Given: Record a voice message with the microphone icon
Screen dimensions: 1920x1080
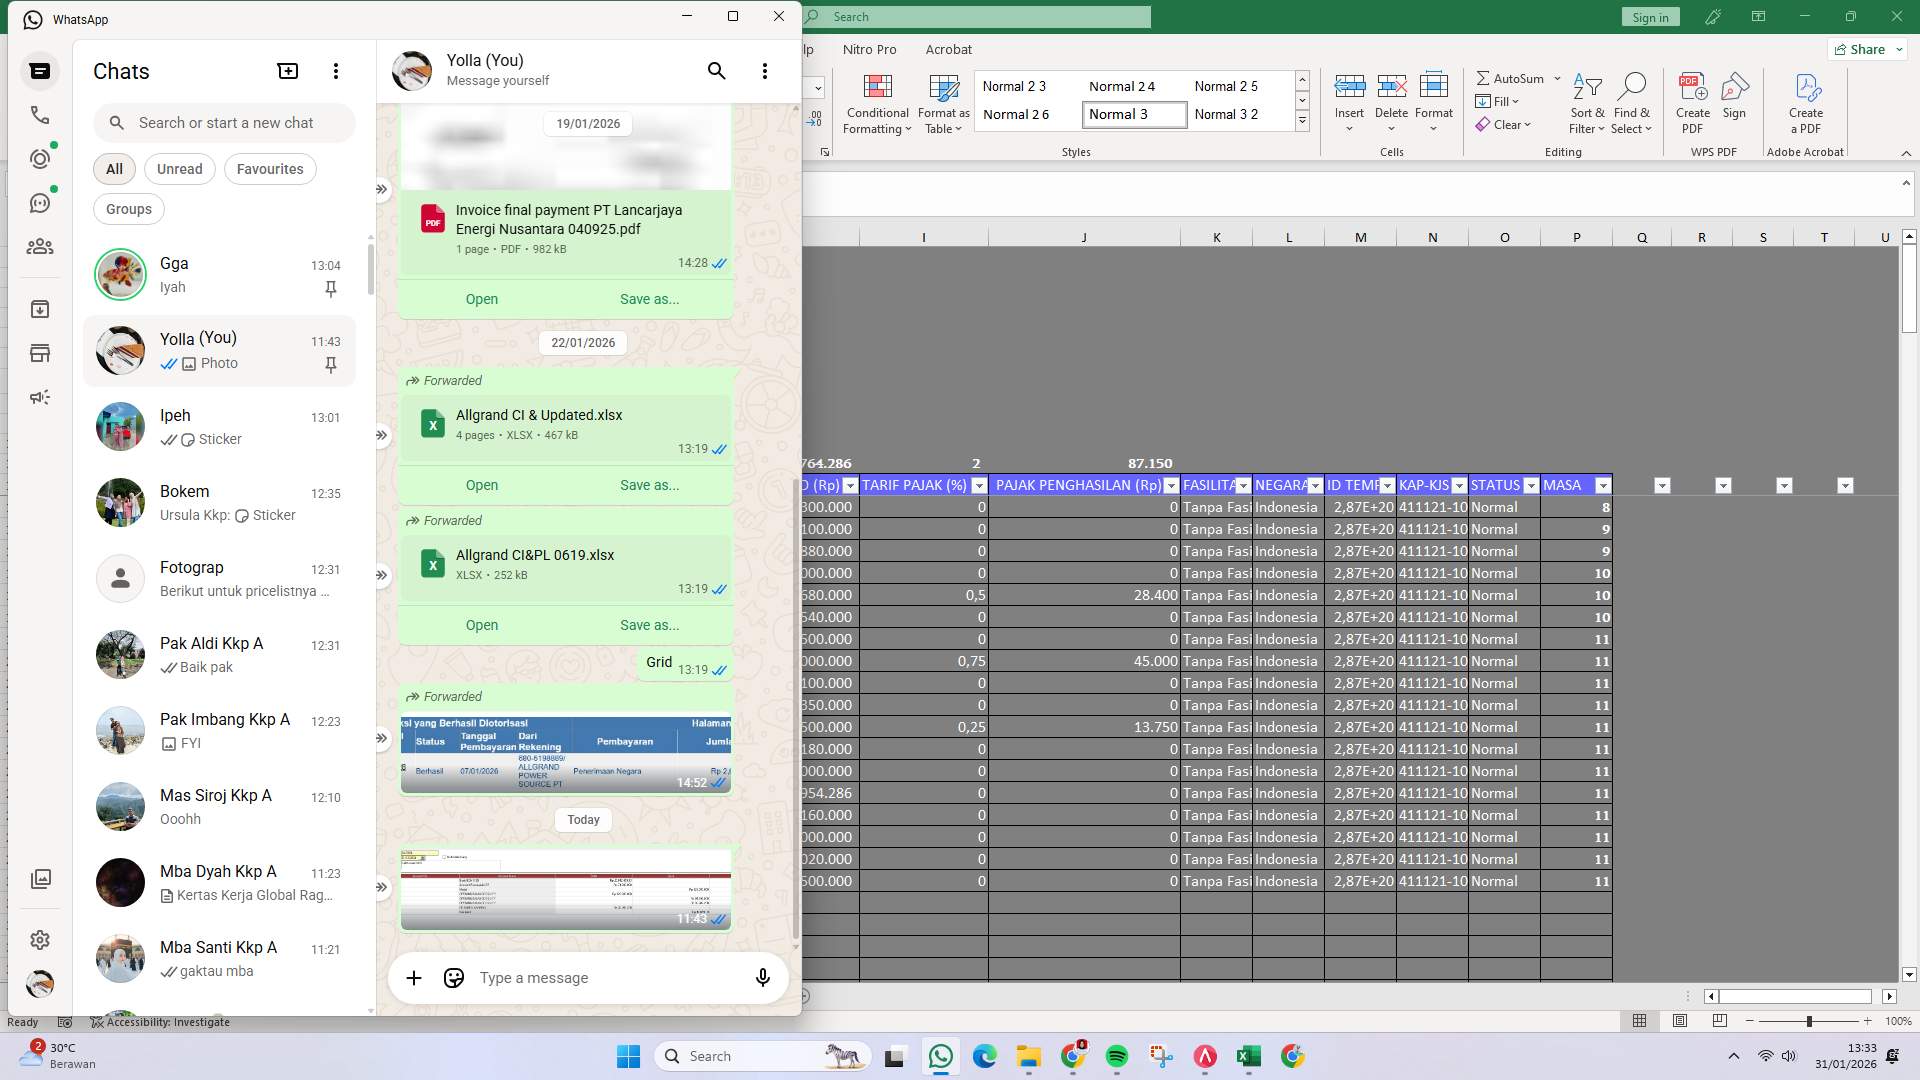Looking at the screenshot, I should 763,978.
